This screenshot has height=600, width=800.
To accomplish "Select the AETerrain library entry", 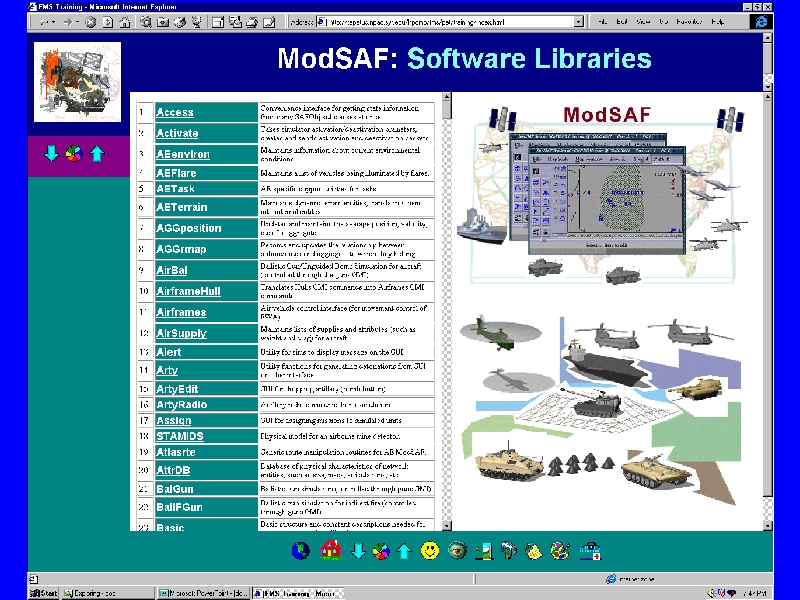I will click(x=182, y=207).
